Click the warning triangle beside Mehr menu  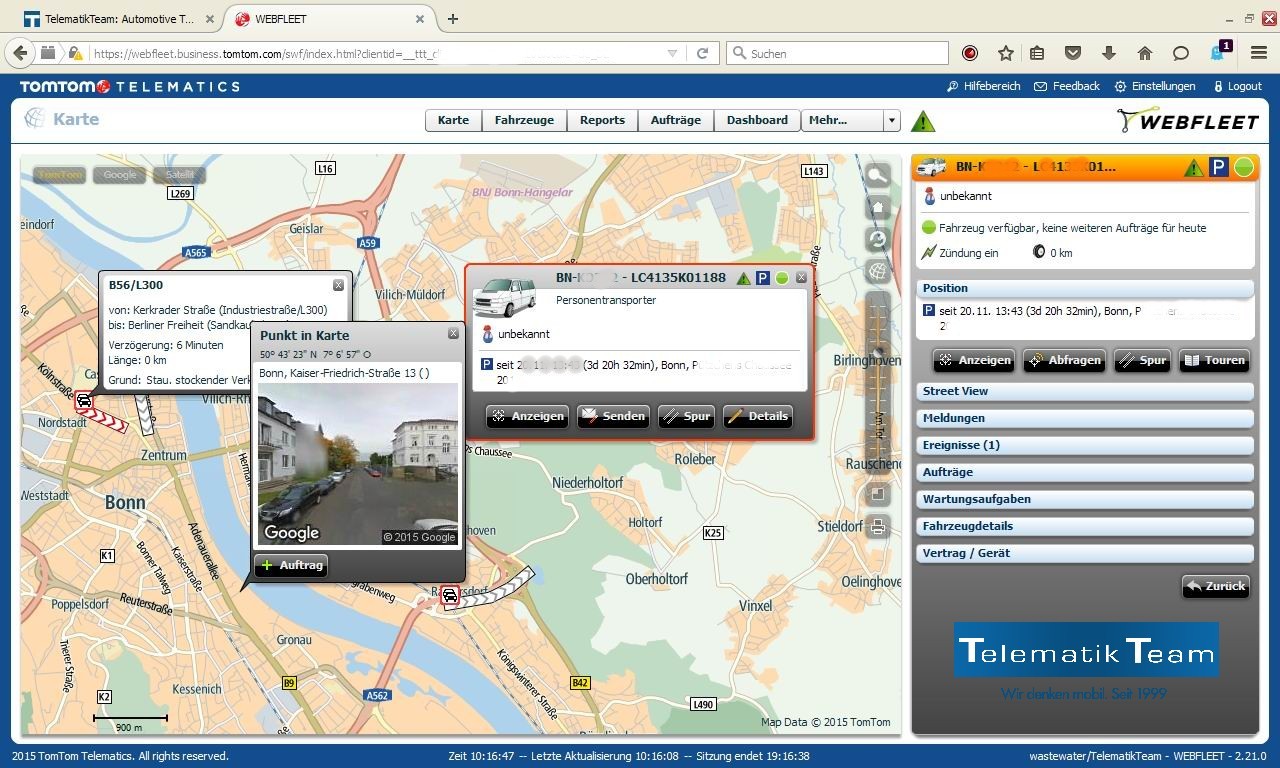click(x=923, y=121)
